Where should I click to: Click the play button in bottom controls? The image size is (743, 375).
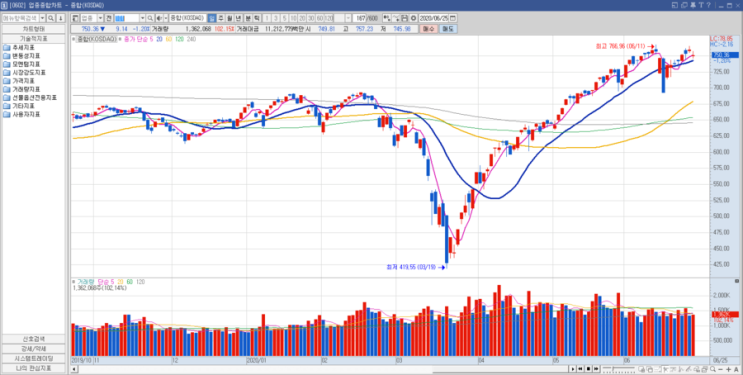(572, 369)
